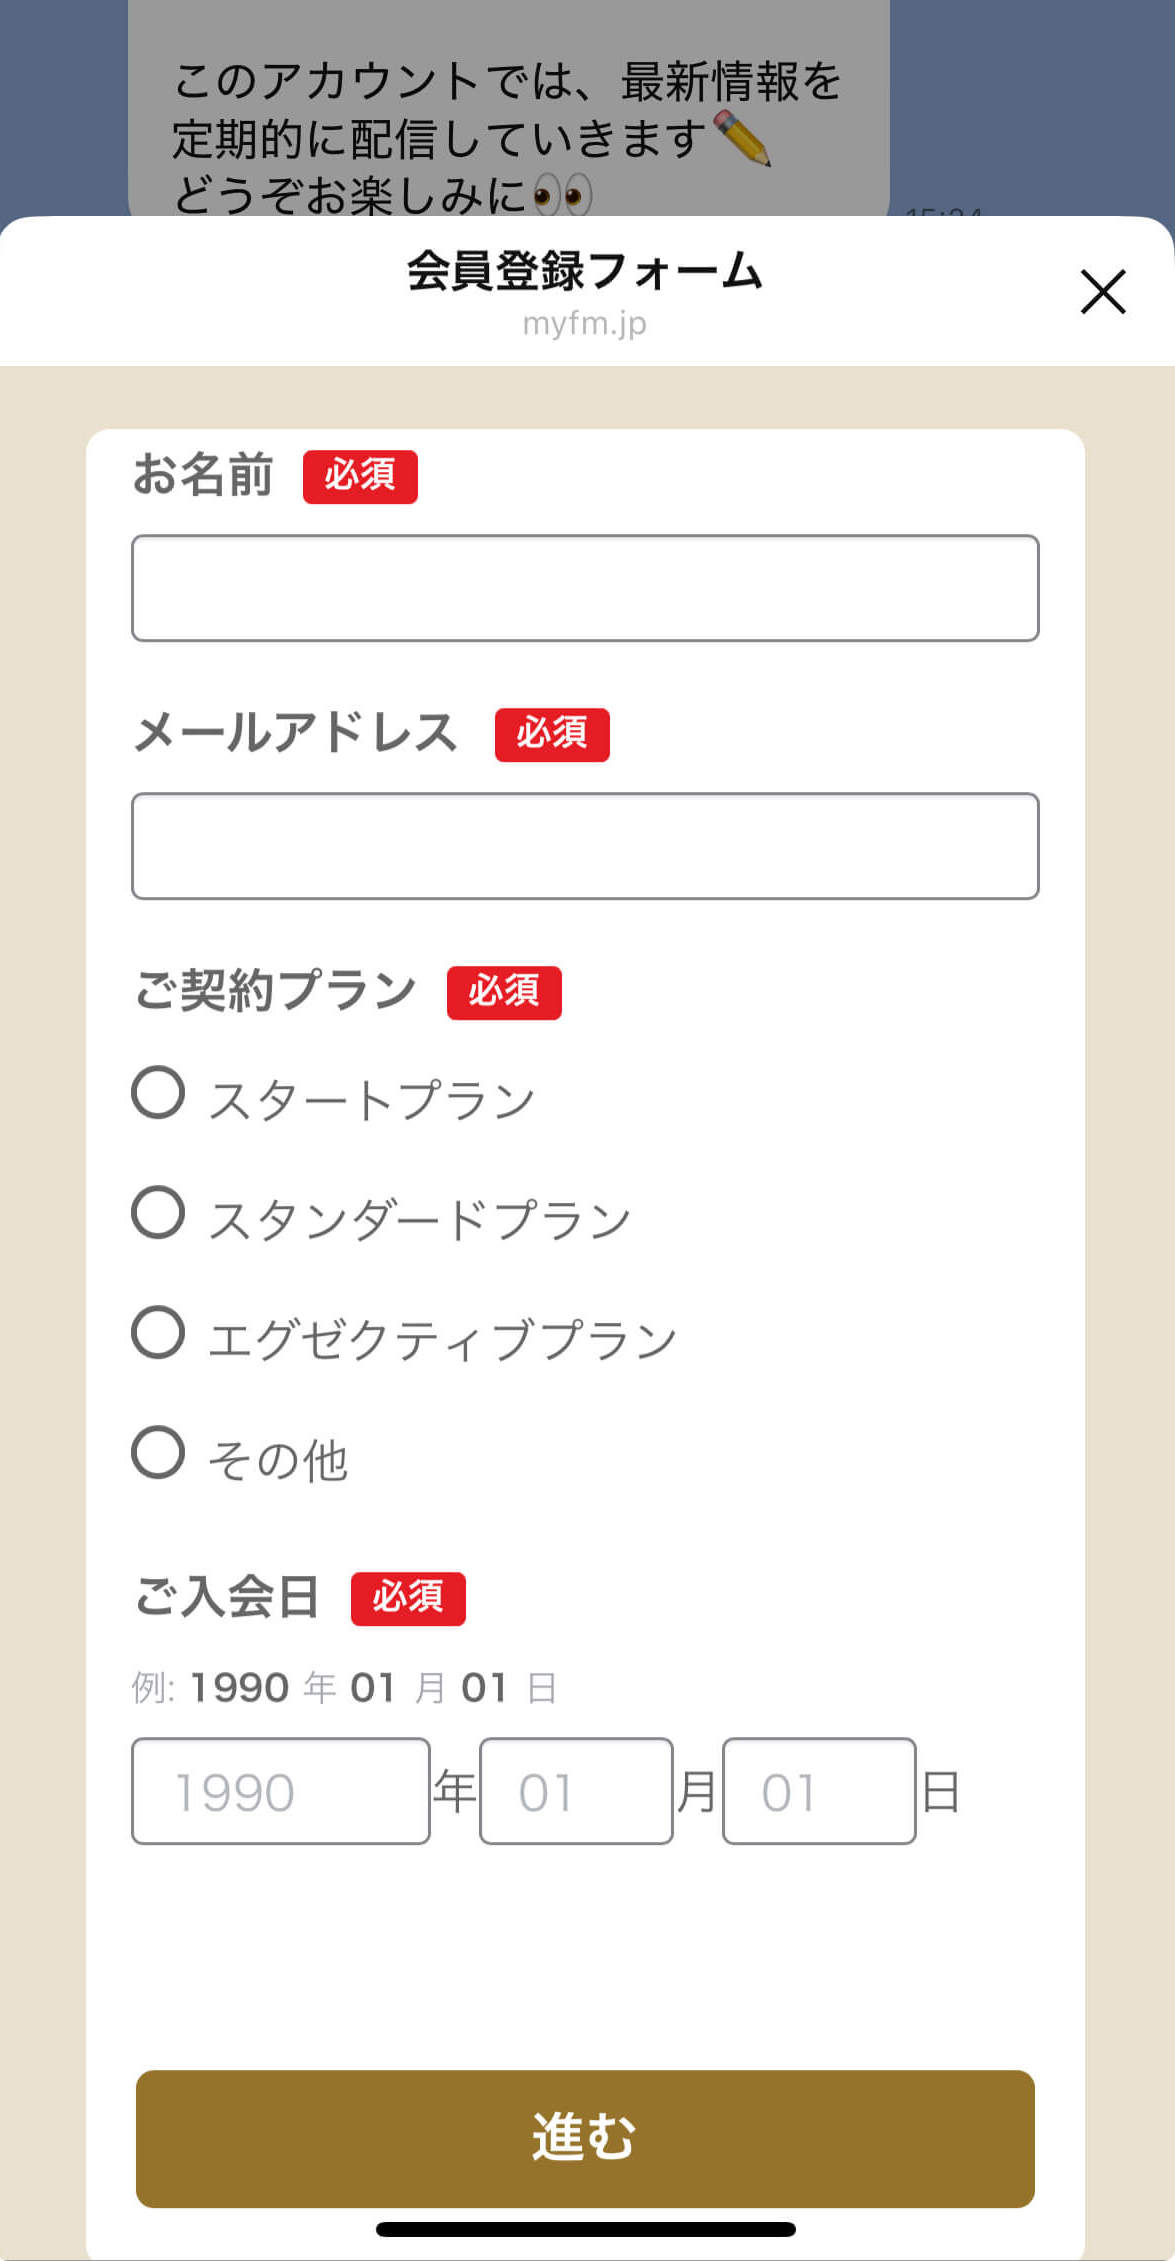Screen dimensions: 1175x2261
Task: Select the スタートプラン radio option
Action: 158,1092
